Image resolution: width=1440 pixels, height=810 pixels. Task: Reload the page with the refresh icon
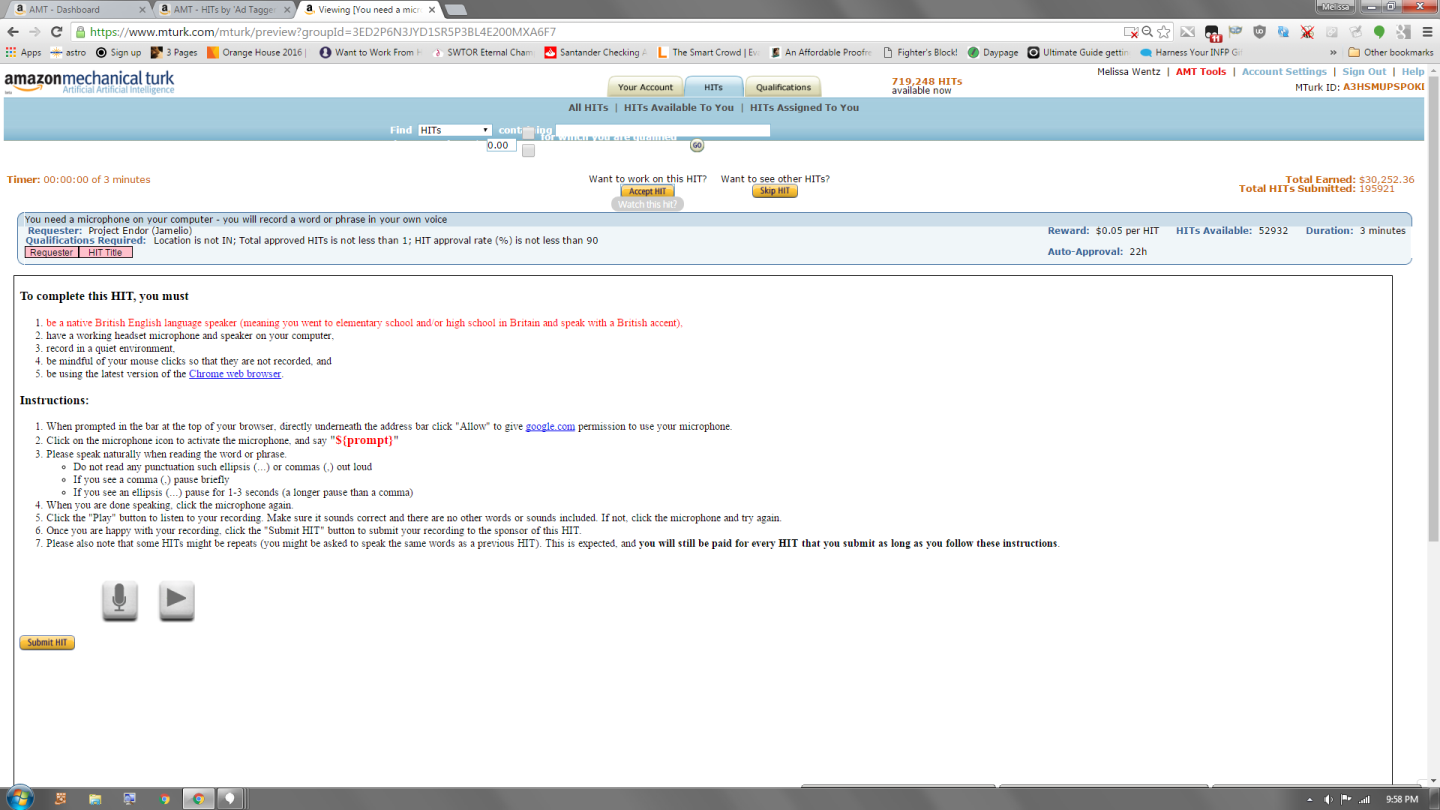click(x=58, y=32)
